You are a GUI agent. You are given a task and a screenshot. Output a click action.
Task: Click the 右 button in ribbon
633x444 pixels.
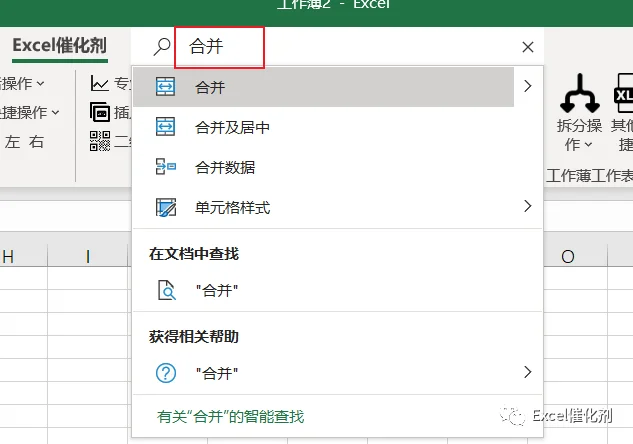[x=36, y=142]
